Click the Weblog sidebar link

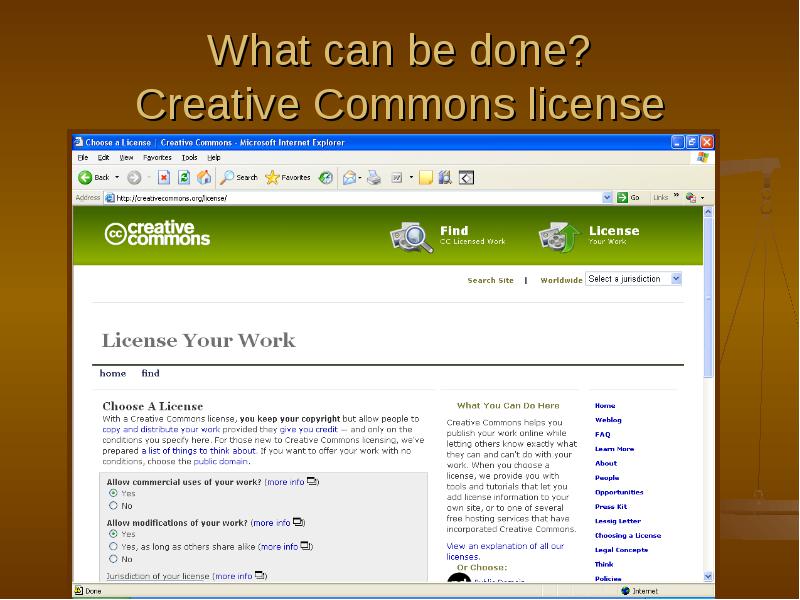point(608,420)
